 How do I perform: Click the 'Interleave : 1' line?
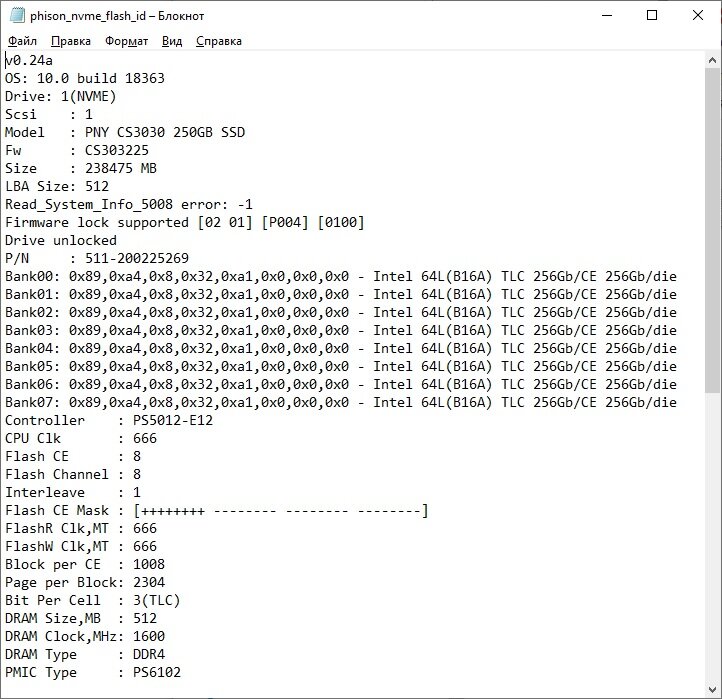[x=73, y=492]
